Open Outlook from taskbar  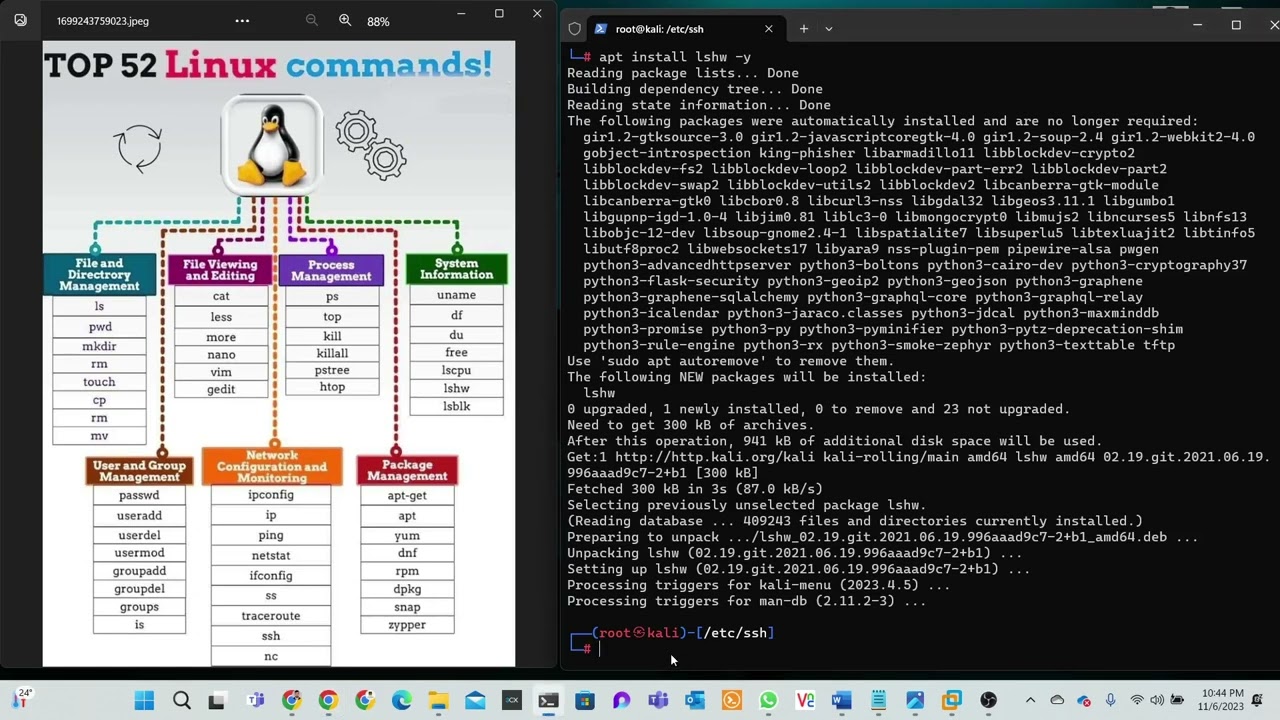click(x=694, y=700)
